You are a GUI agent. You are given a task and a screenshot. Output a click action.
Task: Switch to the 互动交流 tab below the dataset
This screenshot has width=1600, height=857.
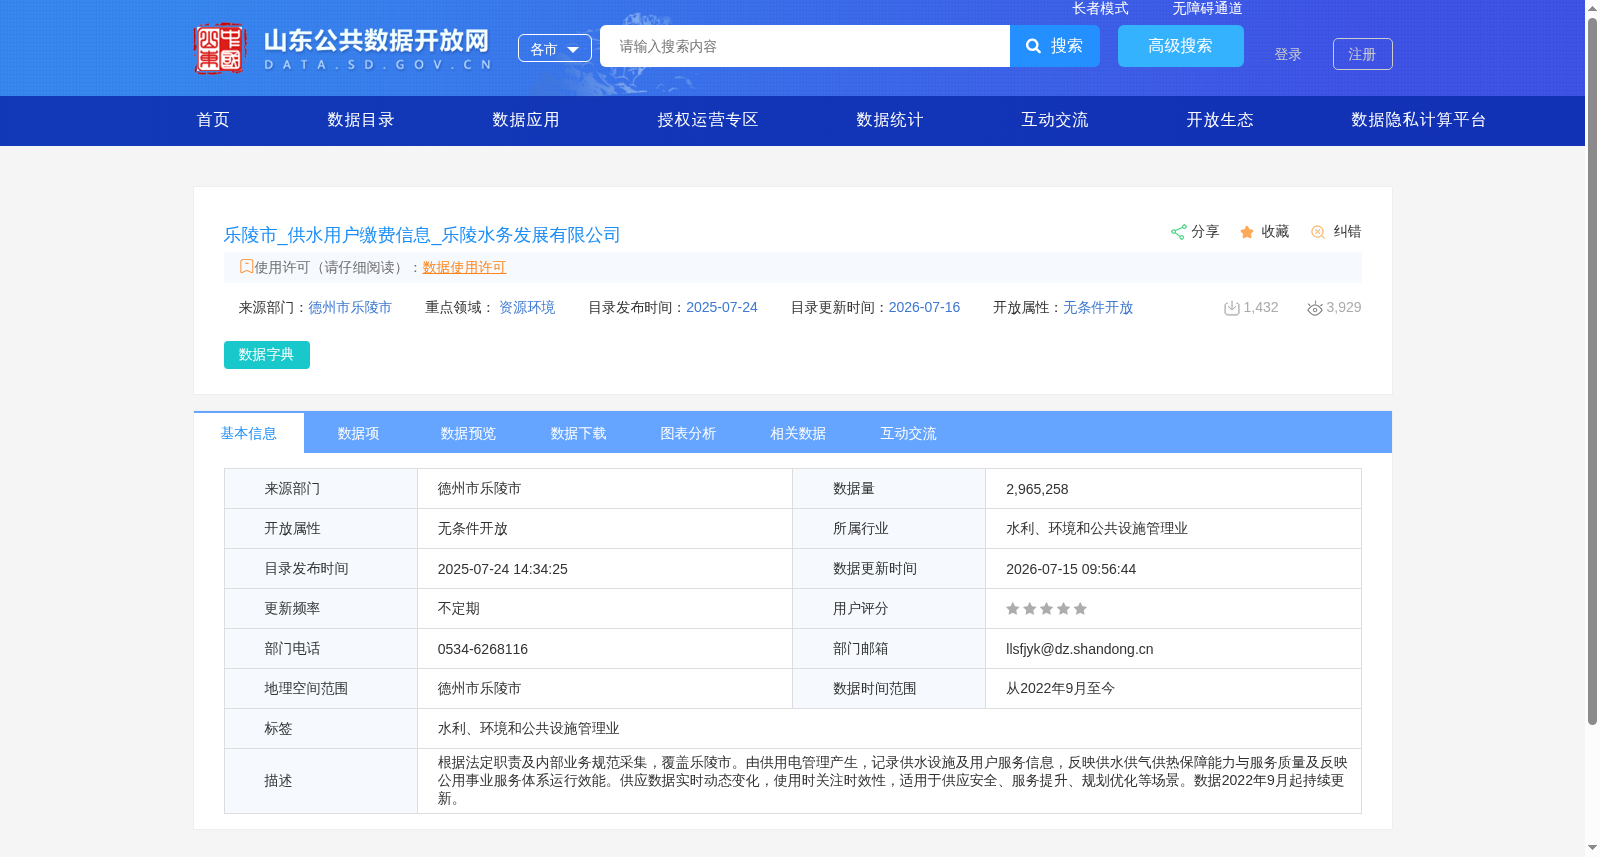tap(909, 433)
